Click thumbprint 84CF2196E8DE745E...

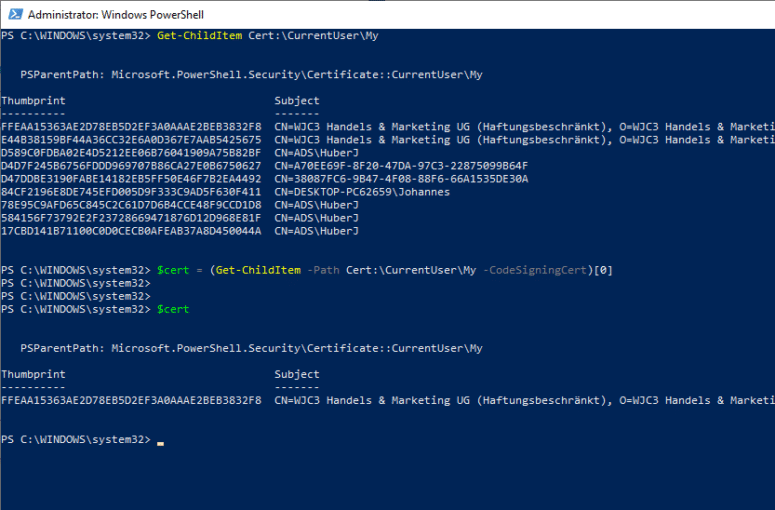pos(131,192)
